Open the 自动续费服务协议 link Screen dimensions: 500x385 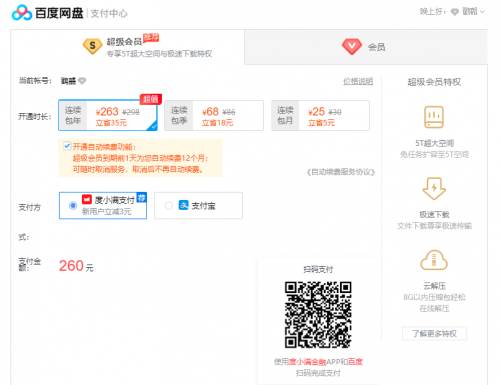pyautogui.click(x=341, y=172)
